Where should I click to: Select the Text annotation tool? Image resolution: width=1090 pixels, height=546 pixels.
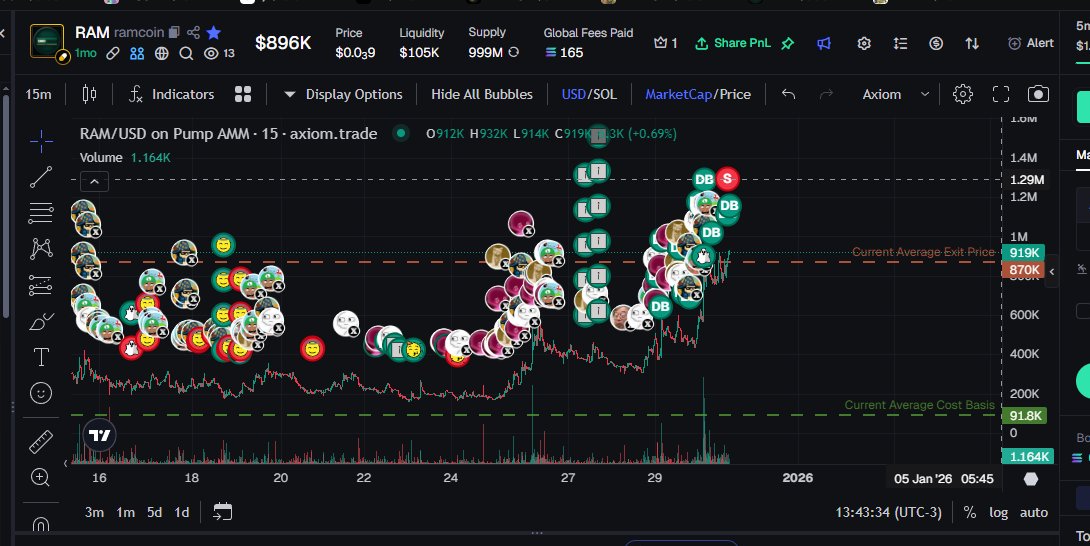(x=41, y=357)
